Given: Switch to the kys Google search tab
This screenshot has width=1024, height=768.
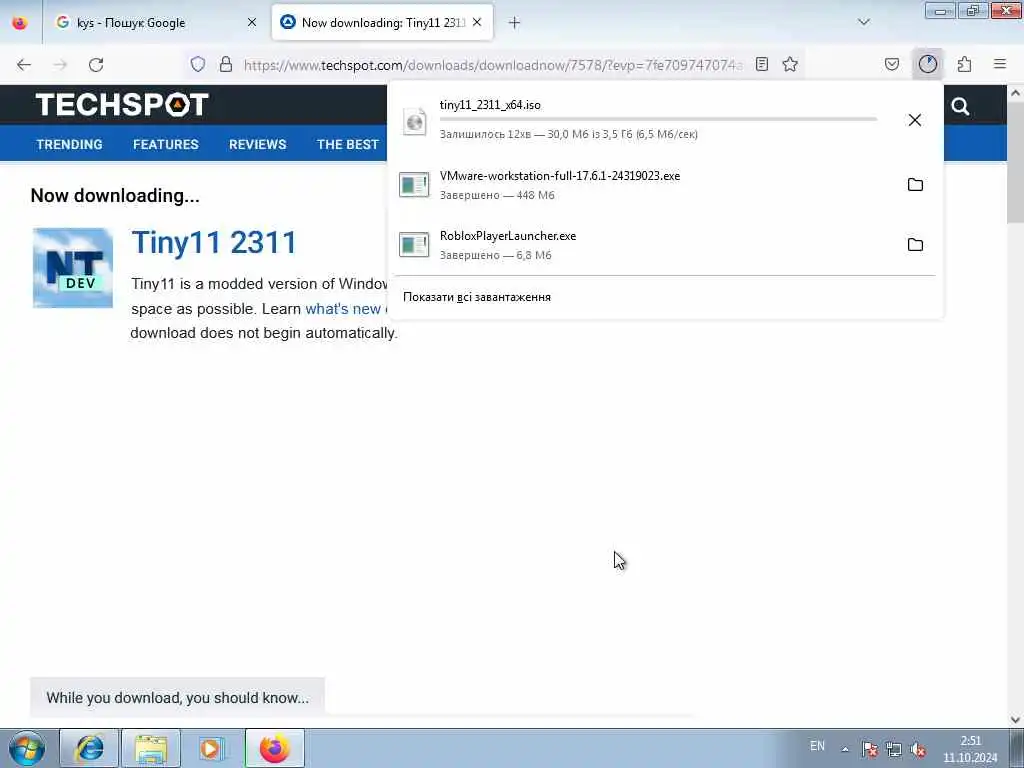Looking at the screenshot, I should click(156, 23).
